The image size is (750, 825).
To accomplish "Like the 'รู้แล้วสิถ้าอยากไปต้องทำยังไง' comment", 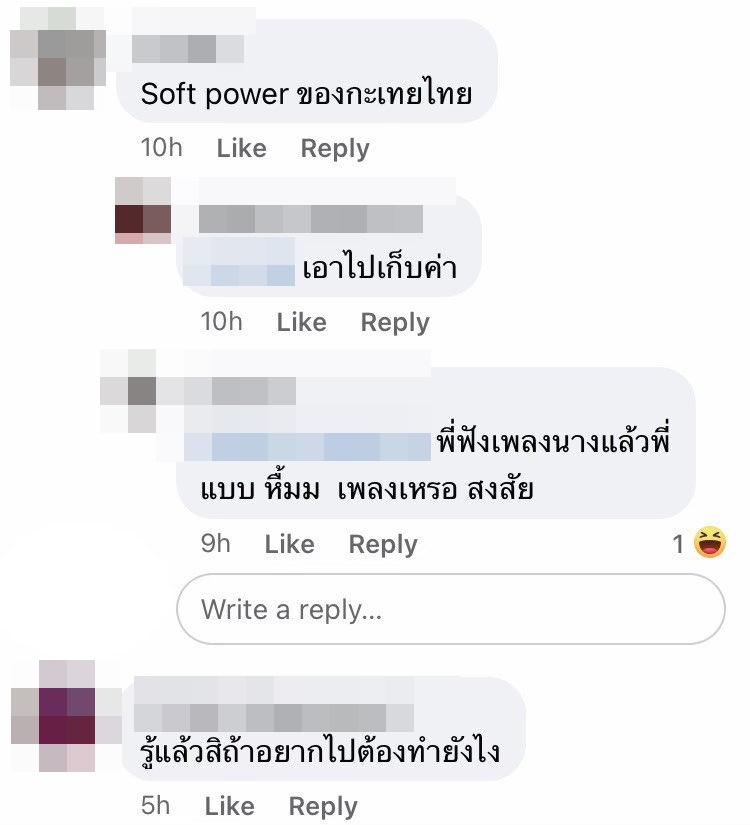I will point(229,806).
